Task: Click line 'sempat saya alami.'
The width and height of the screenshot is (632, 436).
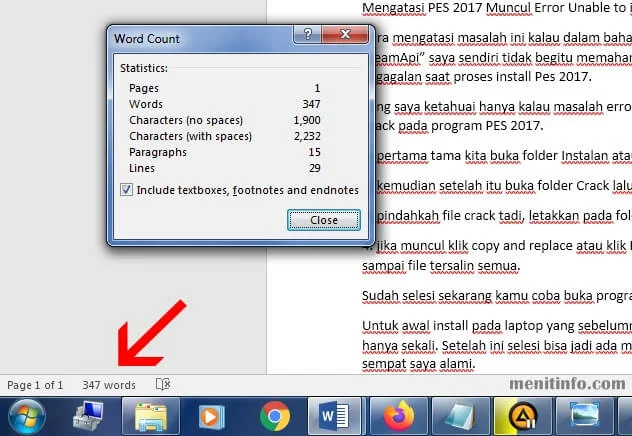Action: tap(418, 364)
